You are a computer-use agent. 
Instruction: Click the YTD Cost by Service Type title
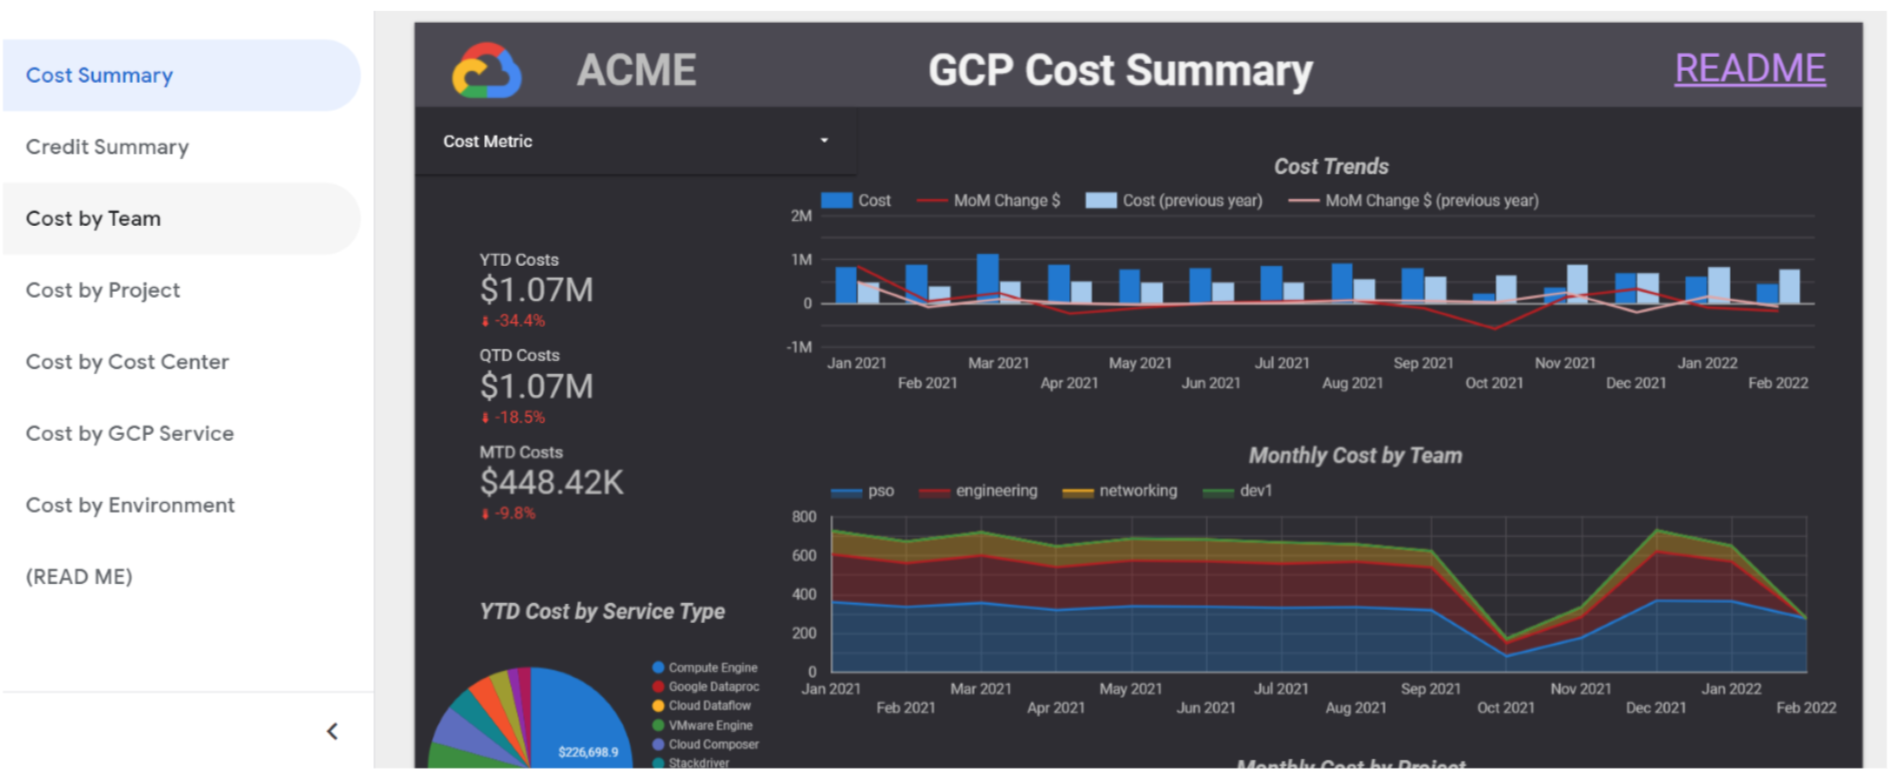(602, 612)
